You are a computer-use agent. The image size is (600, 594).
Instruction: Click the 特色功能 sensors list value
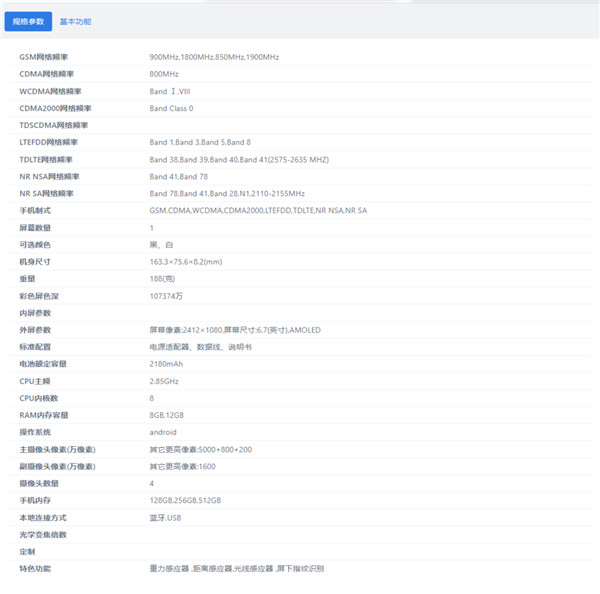tap(236, 568)
